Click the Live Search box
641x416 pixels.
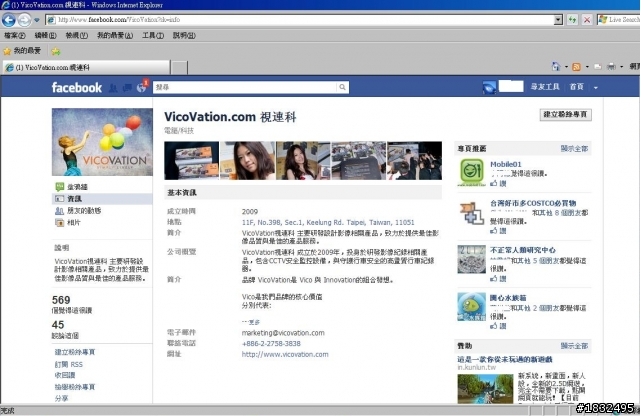point(620,20)
